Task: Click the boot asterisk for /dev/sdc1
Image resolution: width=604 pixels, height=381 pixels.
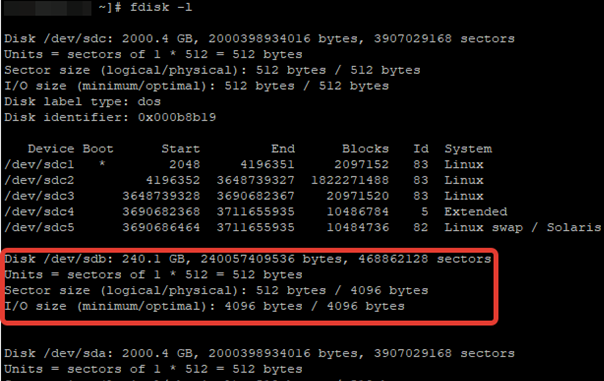Action: 102,164
